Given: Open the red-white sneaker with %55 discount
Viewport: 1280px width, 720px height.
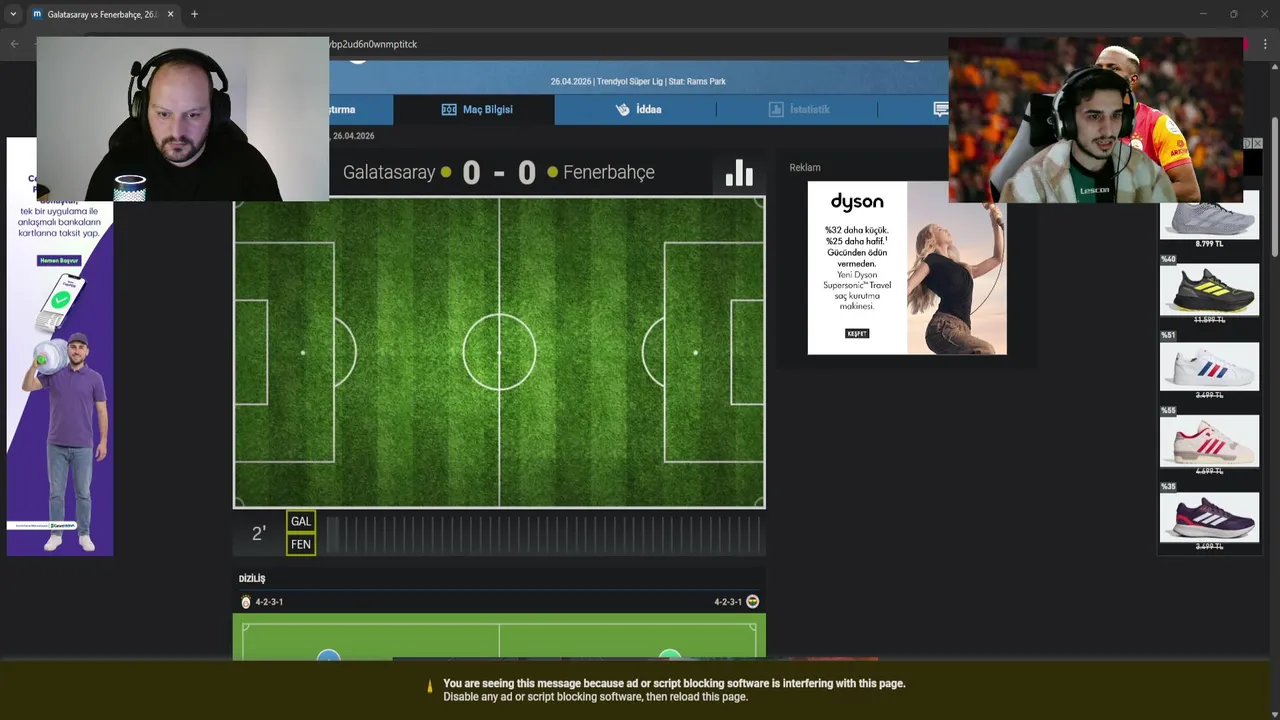Looking at the screenshot, I should [1209, 441].
